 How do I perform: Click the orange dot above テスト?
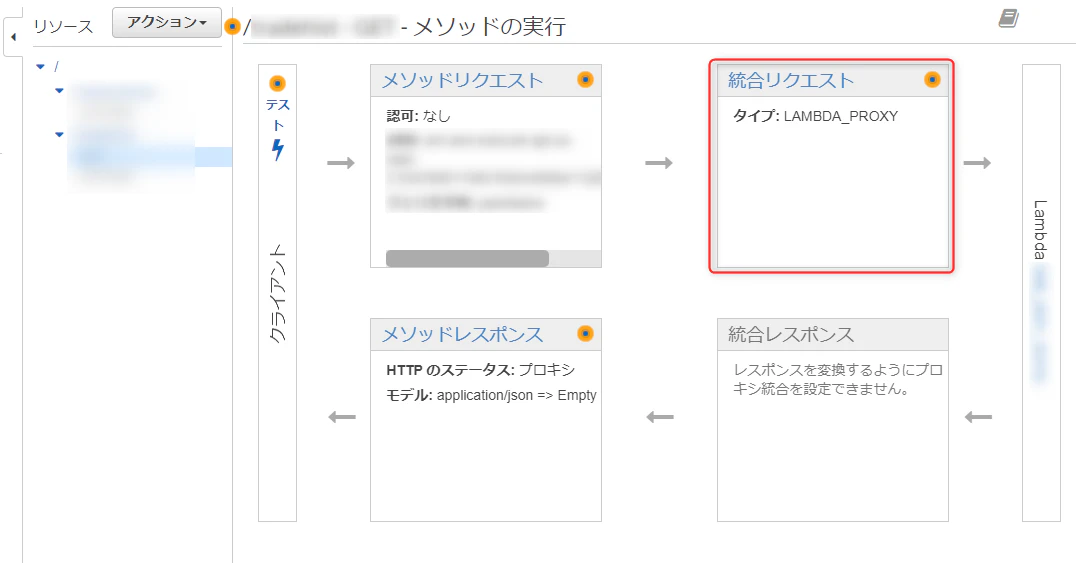coord(277,83)
